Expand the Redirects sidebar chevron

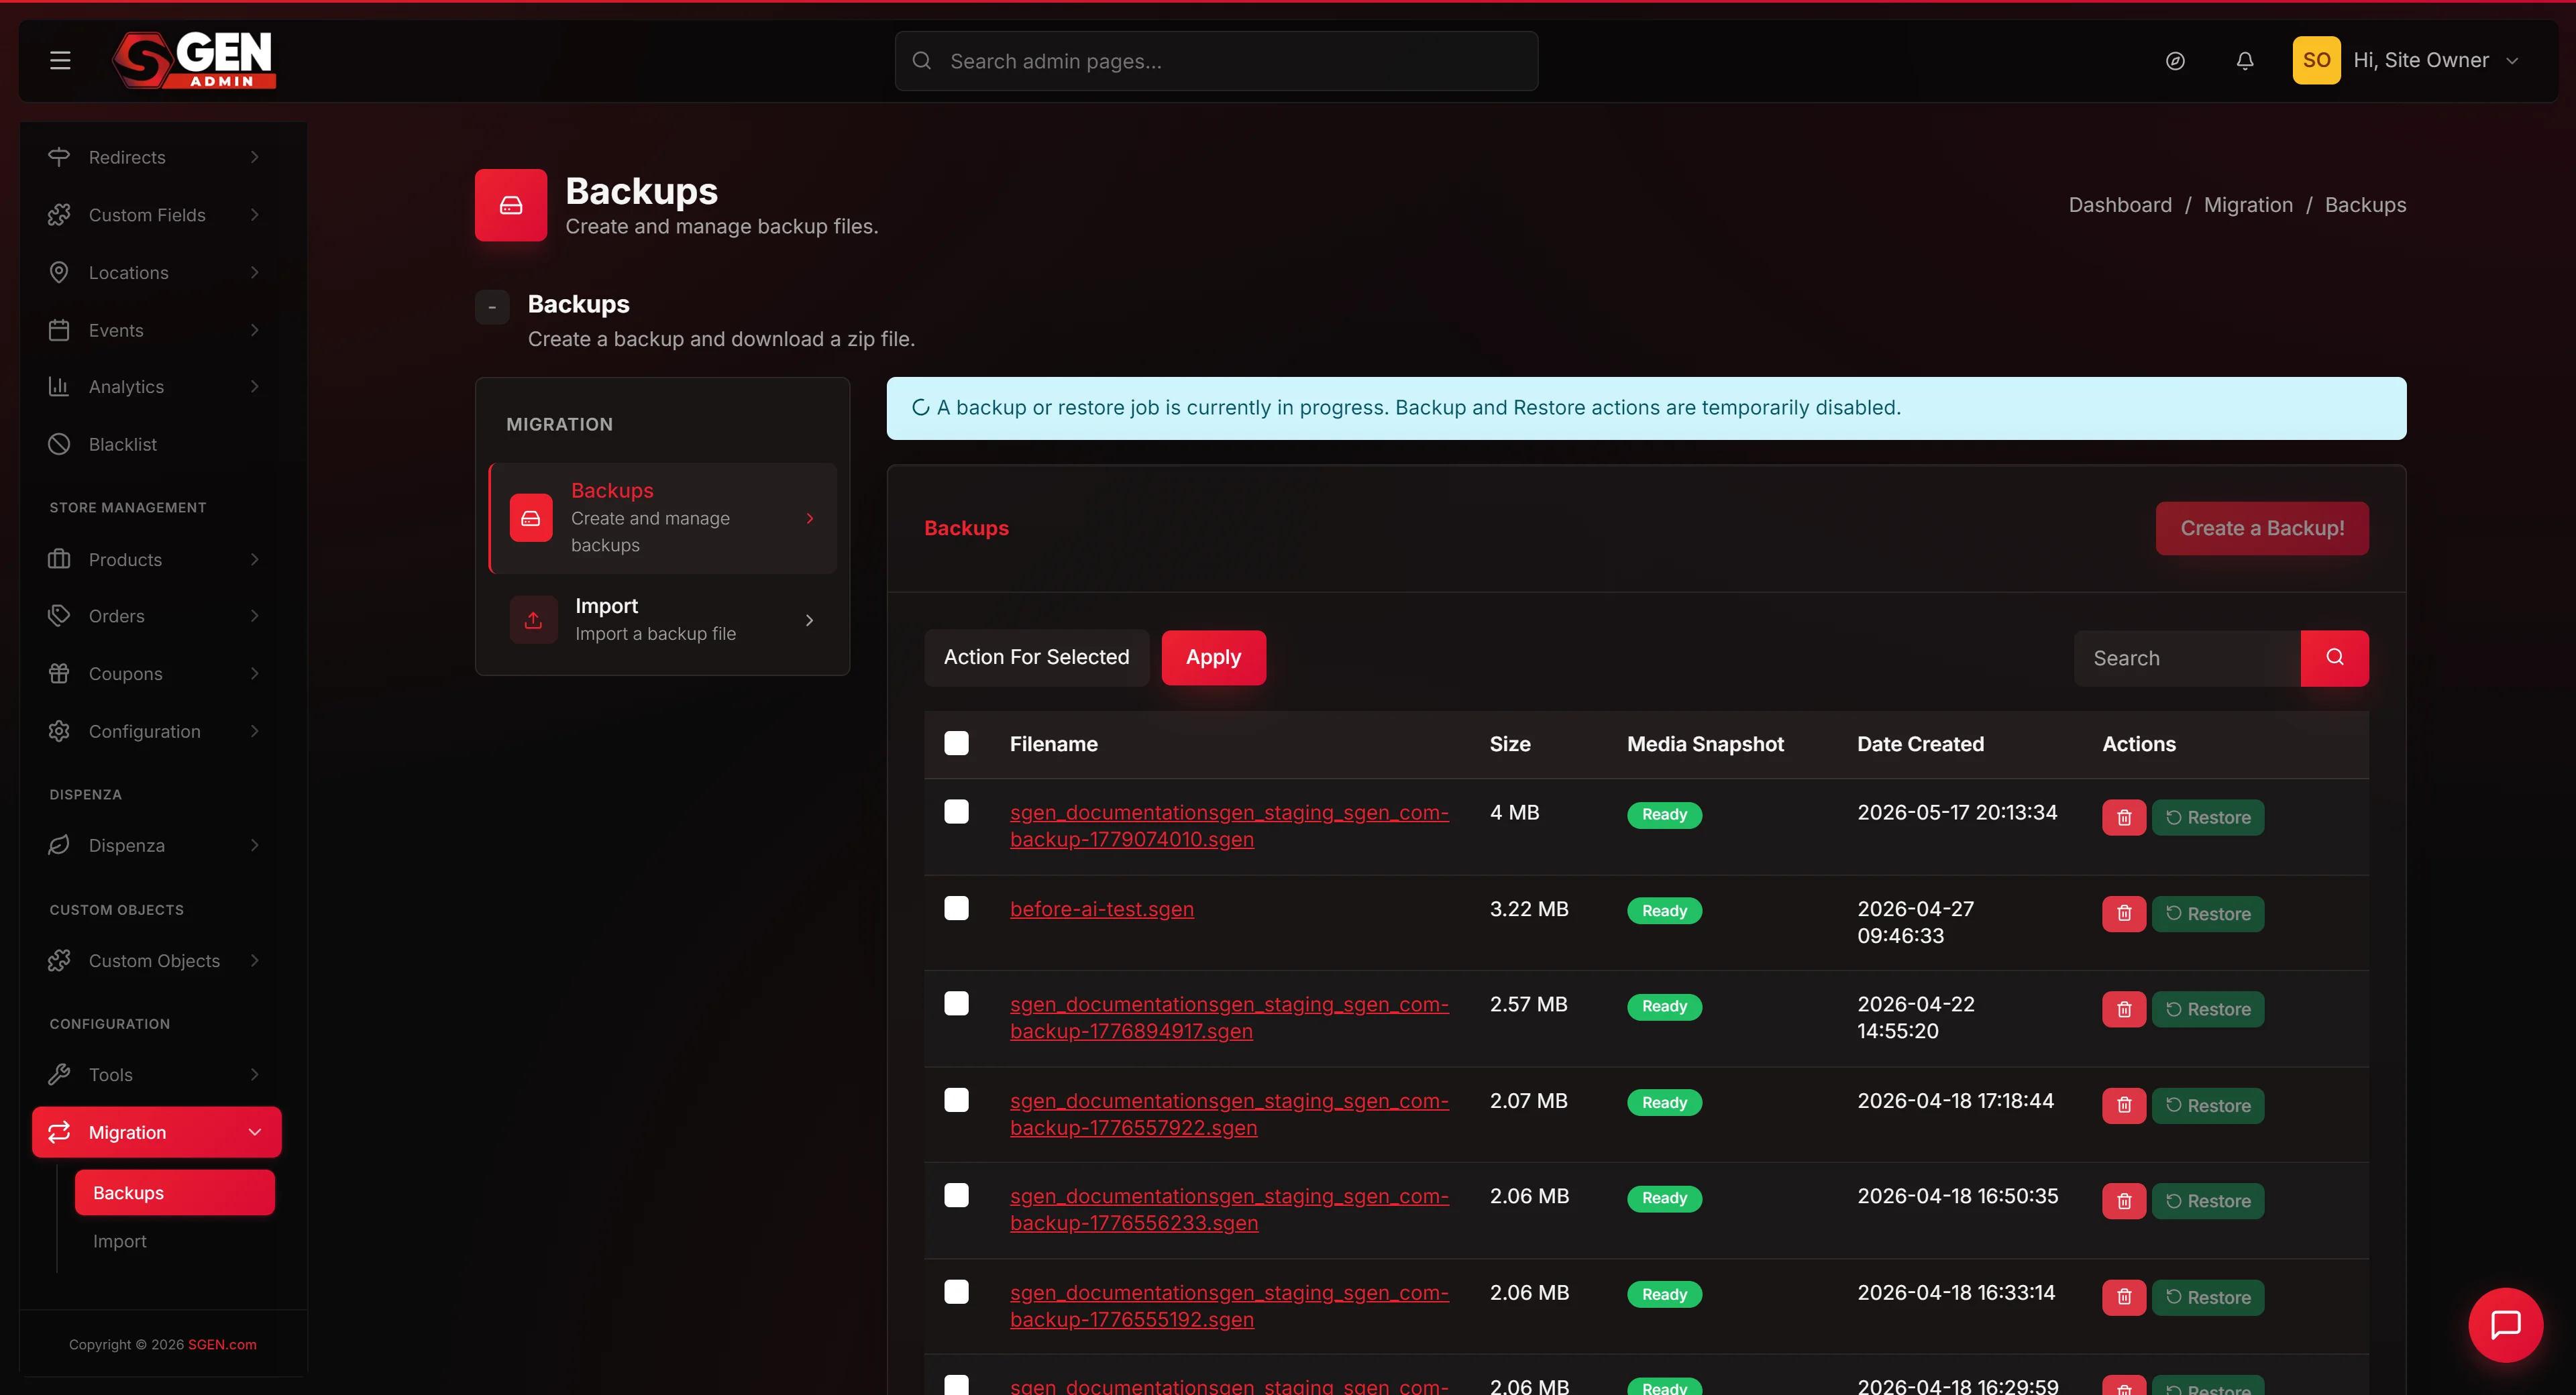(x=255, y=157)
